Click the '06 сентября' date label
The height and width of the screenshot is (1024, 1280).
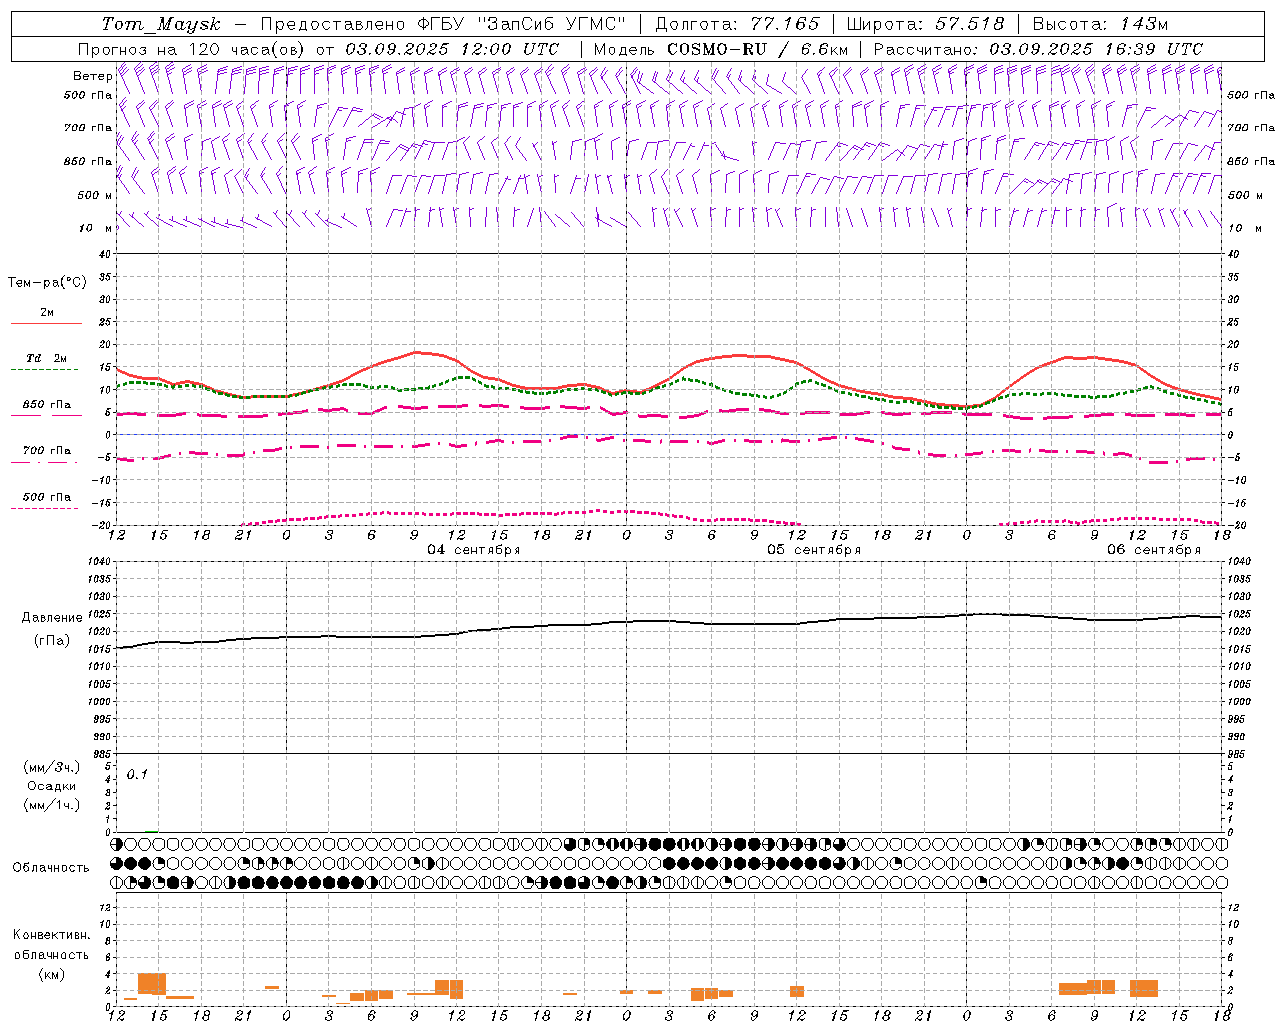pyautogui.click(x=1154, y=550)
